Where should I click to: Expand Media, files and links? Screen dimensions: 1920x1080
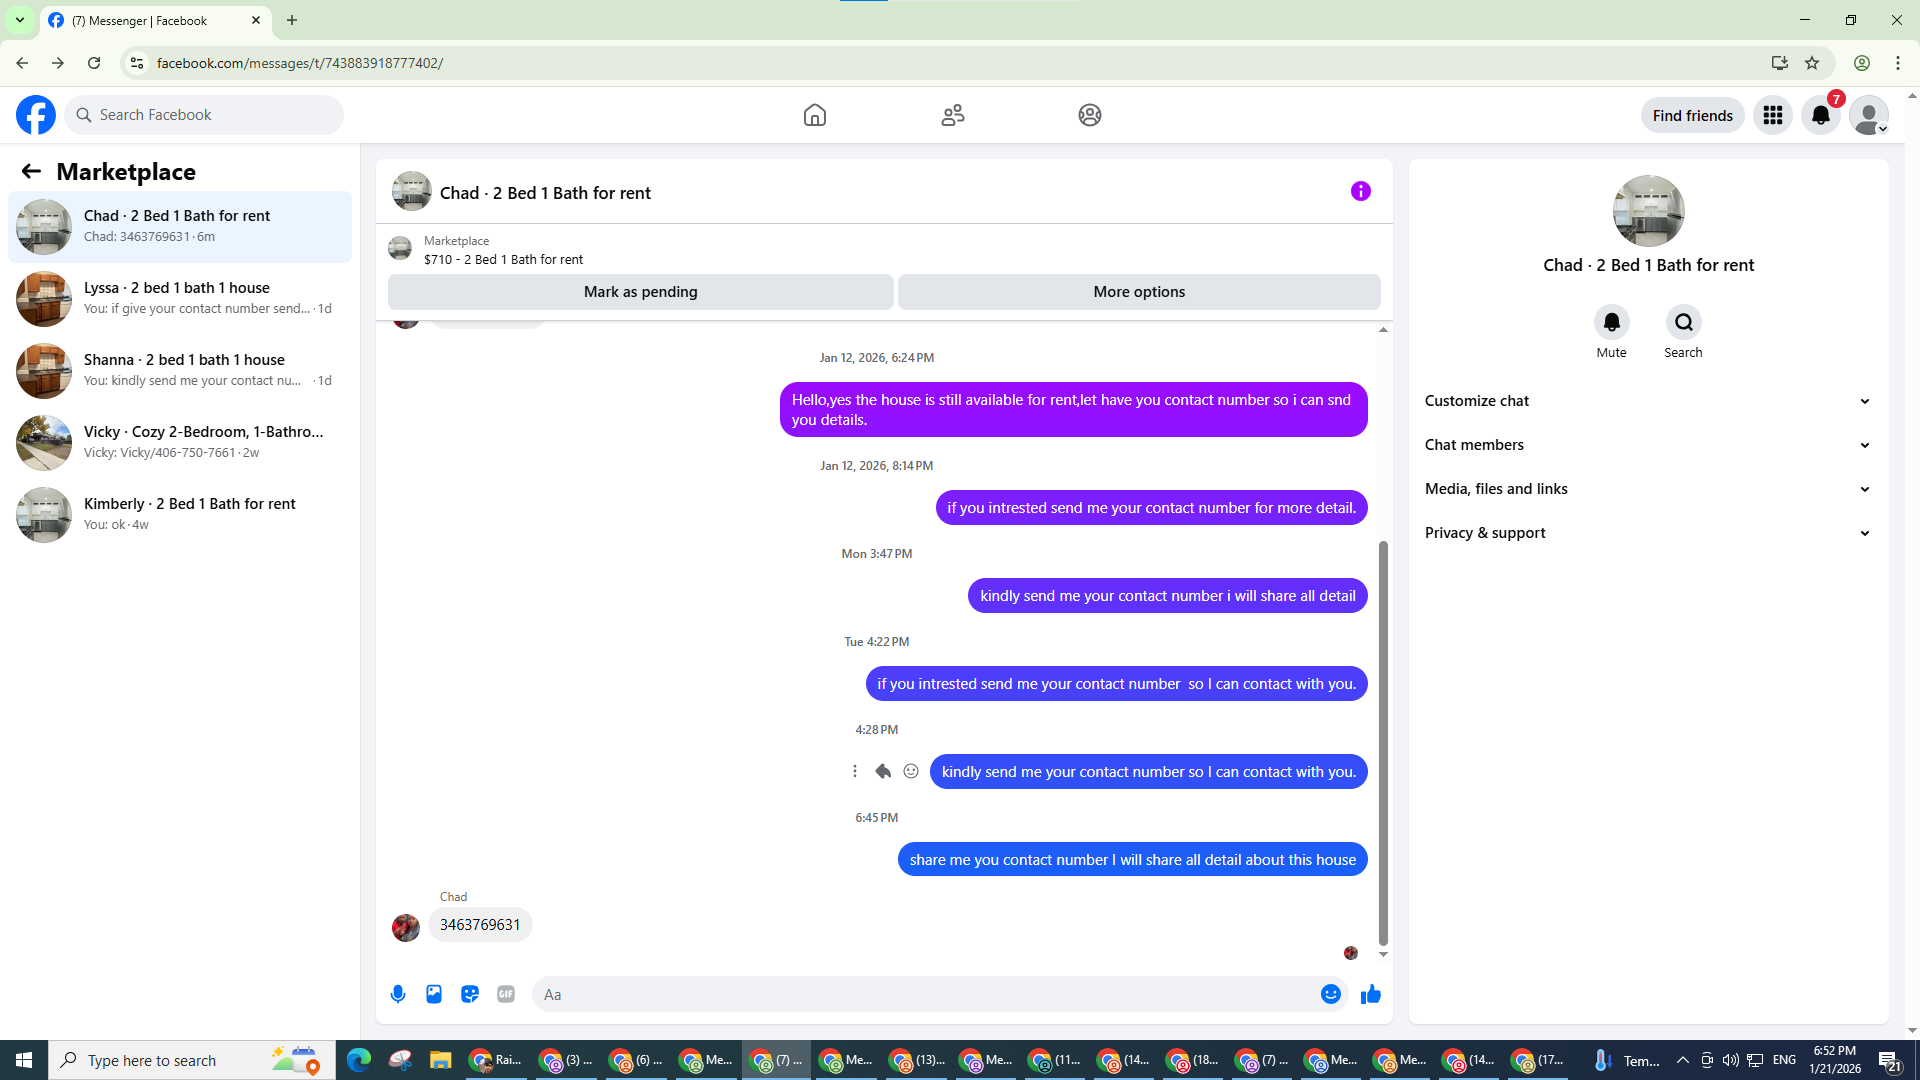(x=1647, y=489)
